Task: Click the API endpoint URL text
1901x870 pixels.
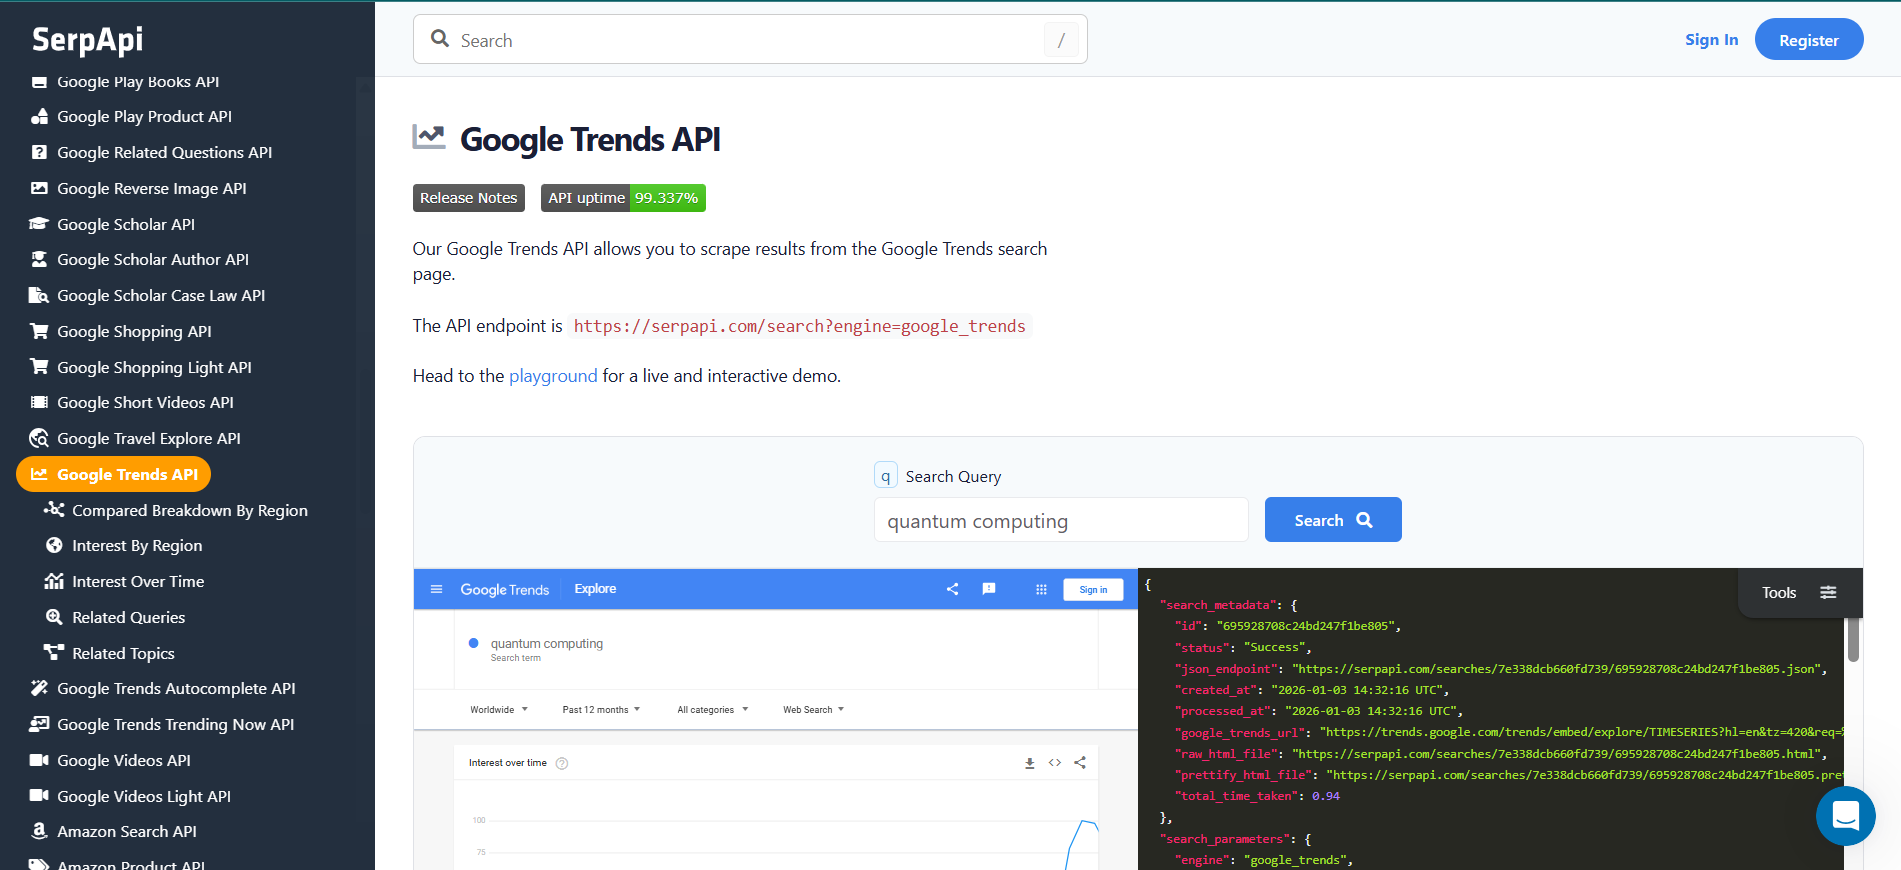Action: pyautogui.click(x=800, y=326)
